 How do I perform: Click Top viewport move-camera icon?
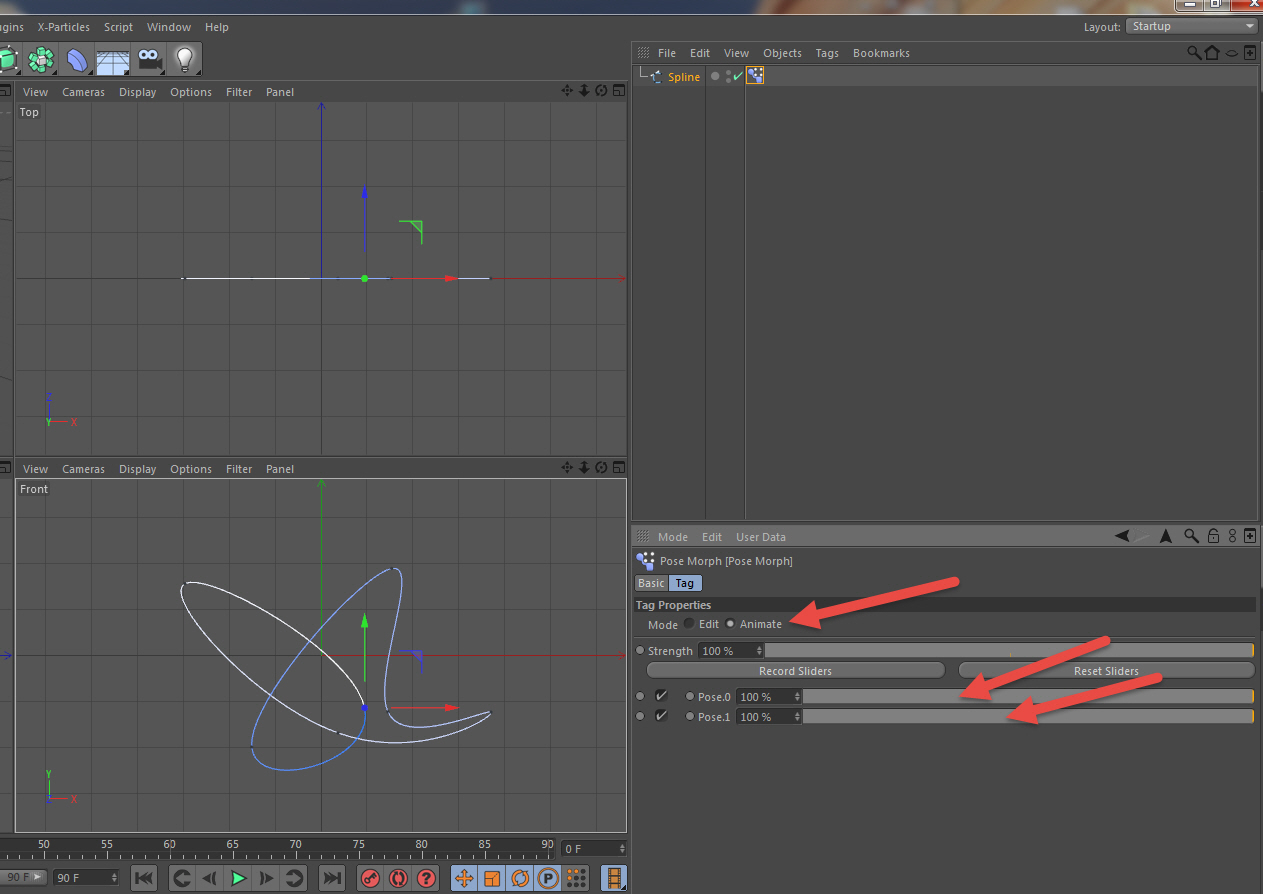tap(567, 91)
